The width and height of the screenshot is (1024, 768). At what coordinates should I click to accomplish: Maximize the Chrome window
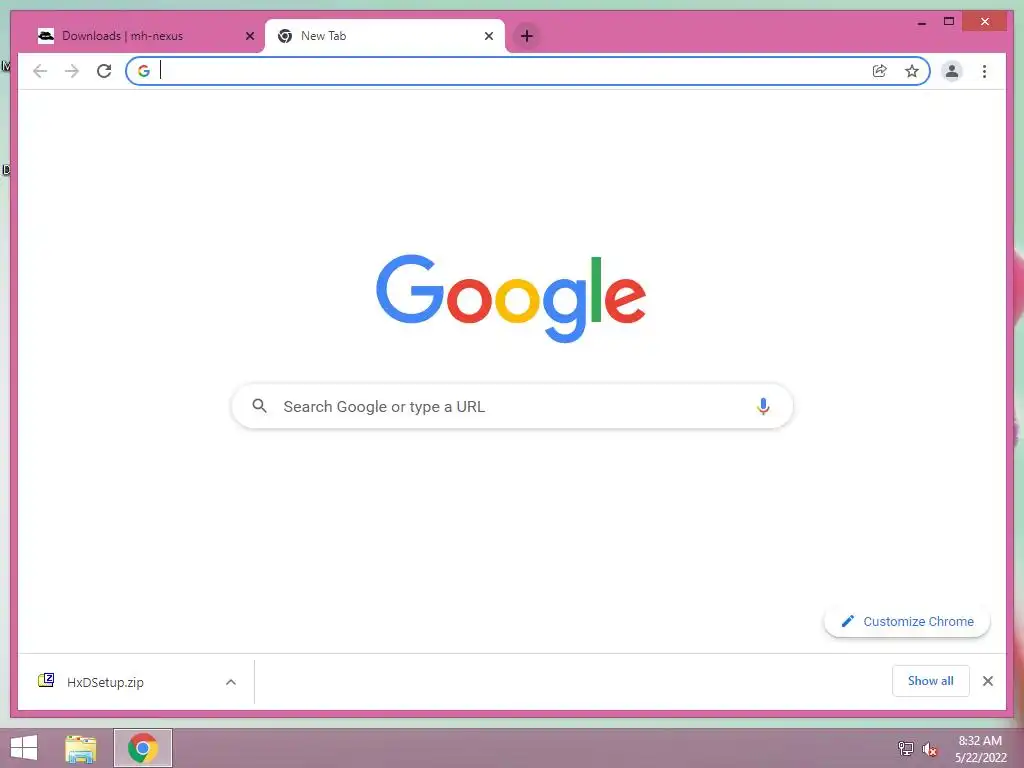tap(949, 22)
